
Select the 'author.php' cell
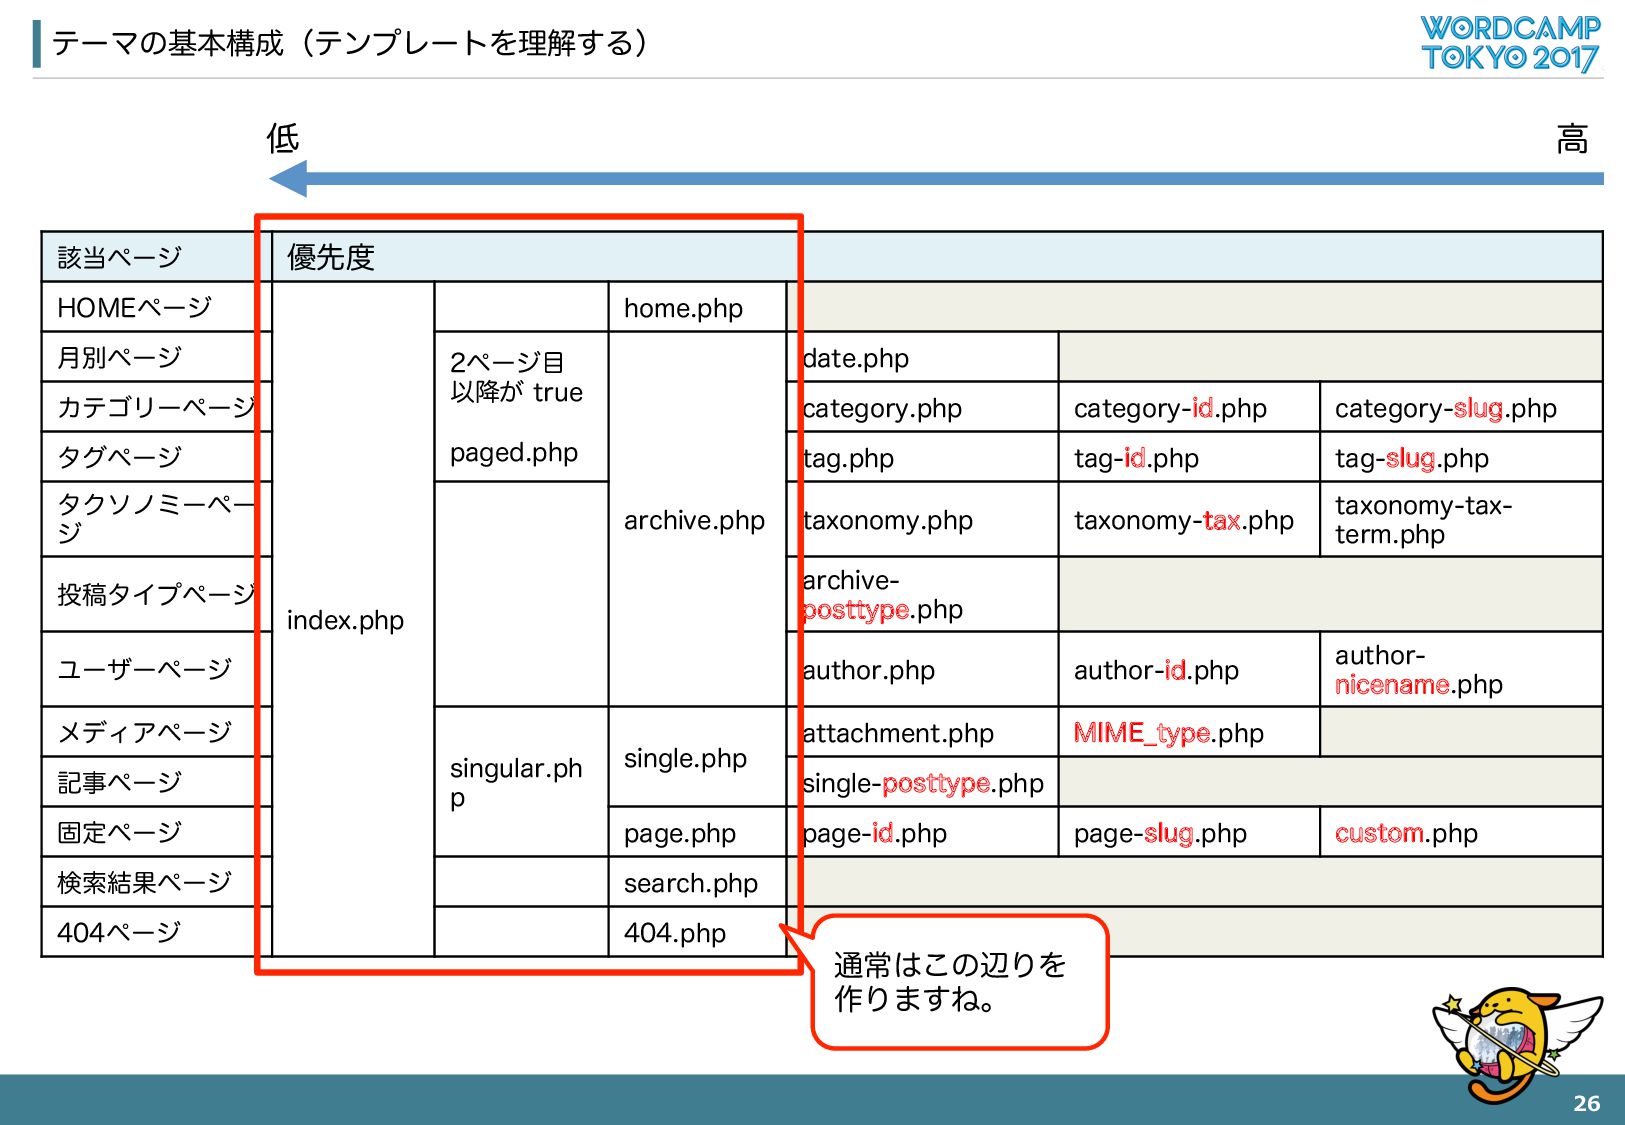[923, 669]
